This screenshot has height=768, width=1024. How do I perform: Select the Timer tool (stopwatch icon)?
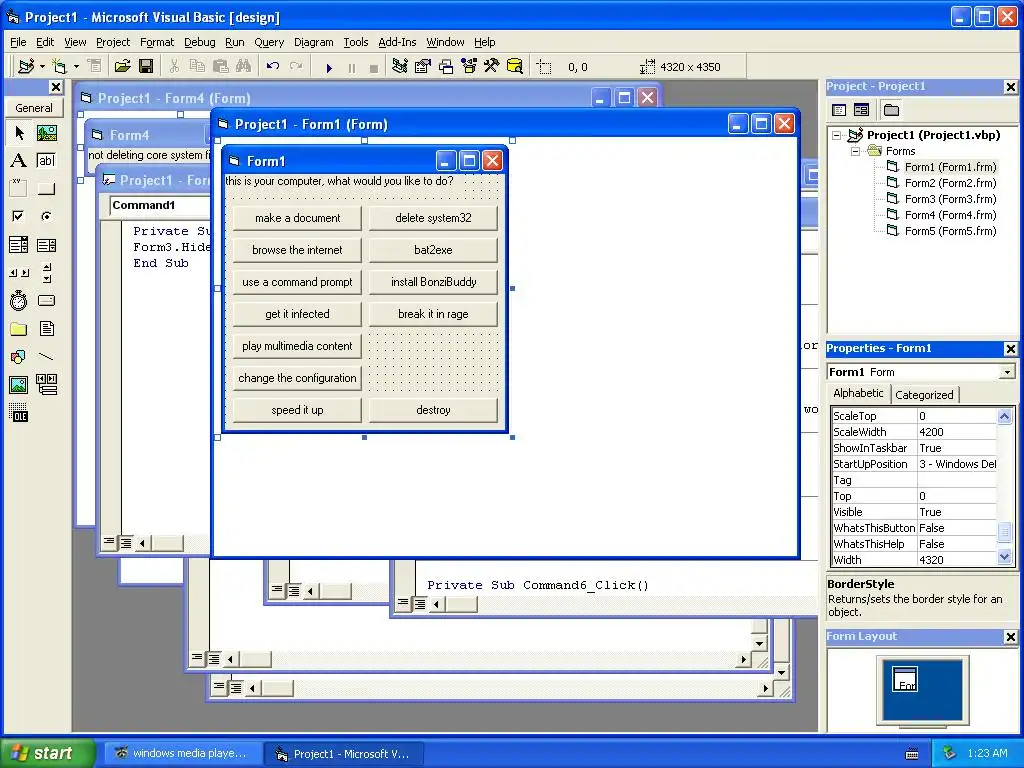19,300
